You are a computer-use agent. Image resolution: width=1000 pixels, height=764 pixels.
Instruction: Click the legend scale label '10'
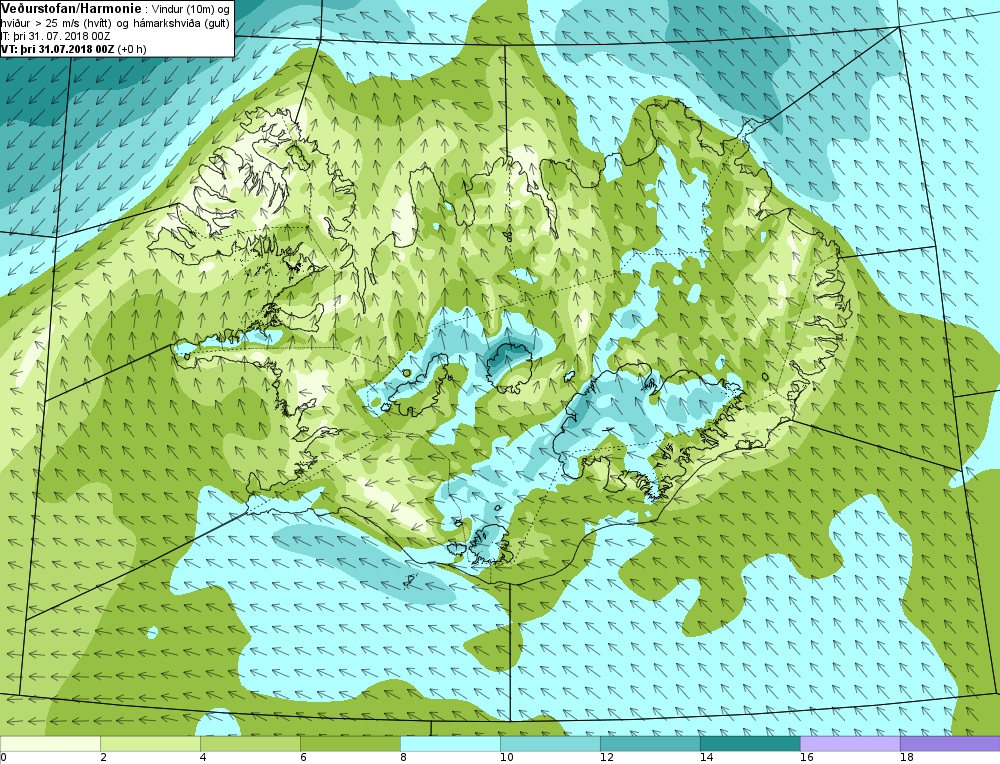coord(506,758)
